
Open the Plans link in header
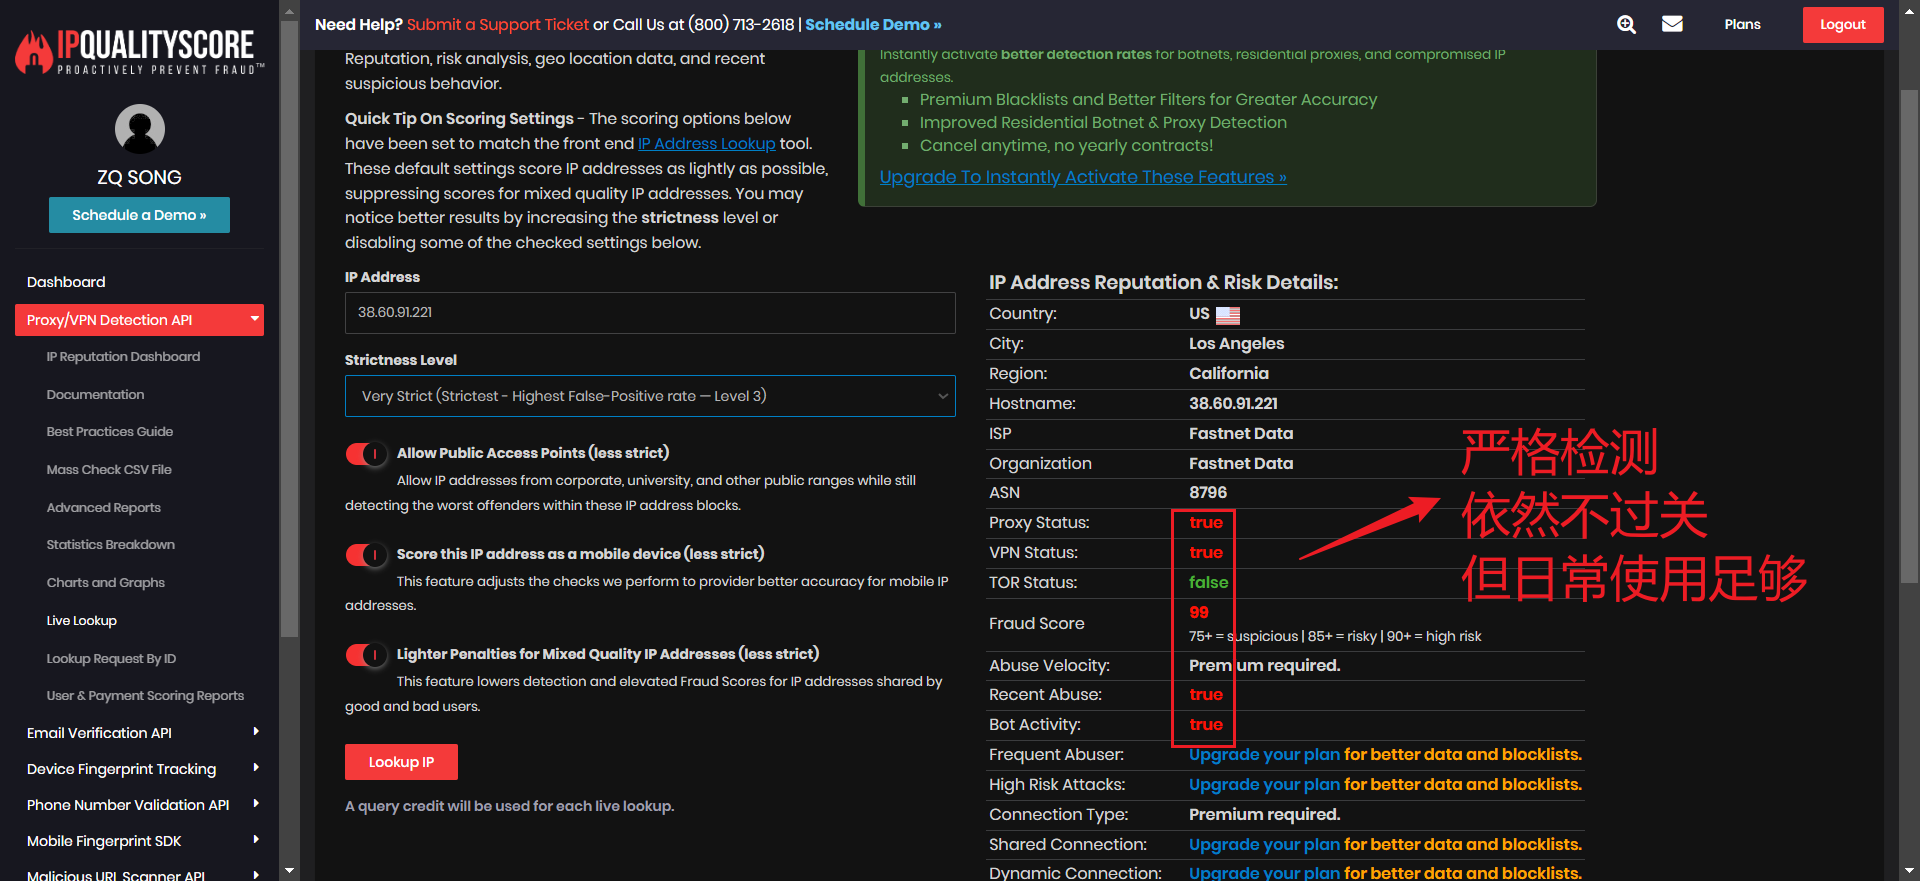pyautogui.click(x=1742, y=24)
